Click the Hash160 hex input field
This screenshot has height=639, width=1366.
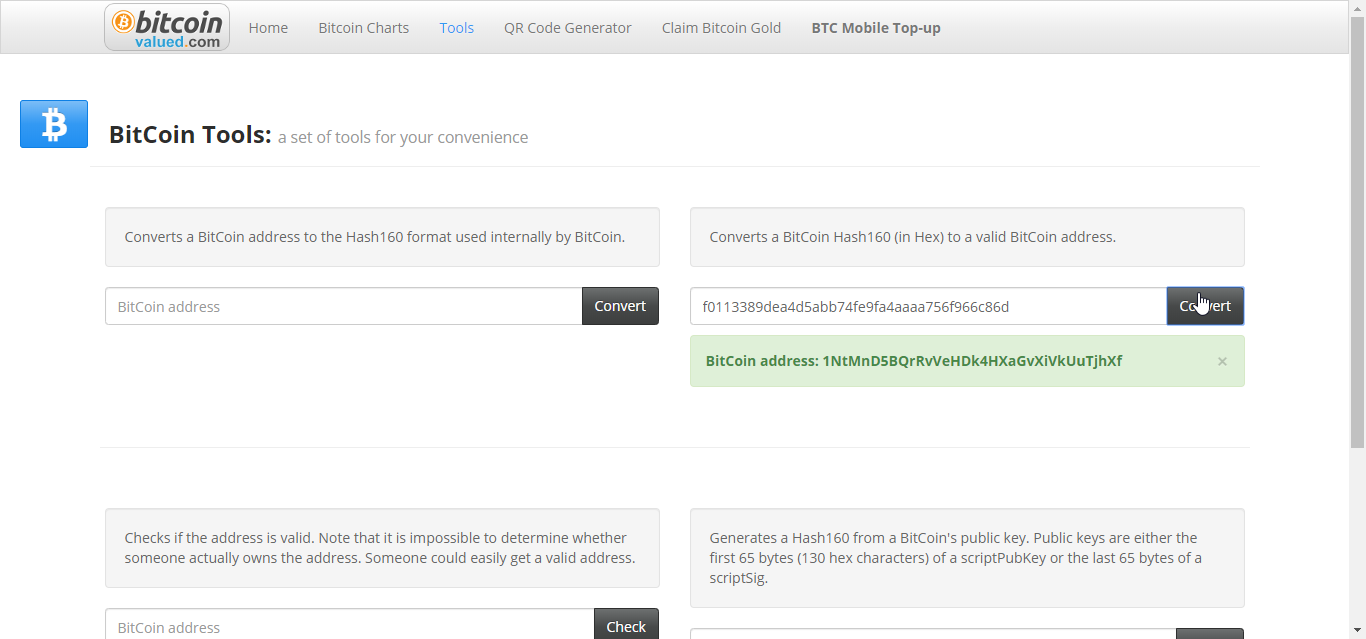pos(929,306)
